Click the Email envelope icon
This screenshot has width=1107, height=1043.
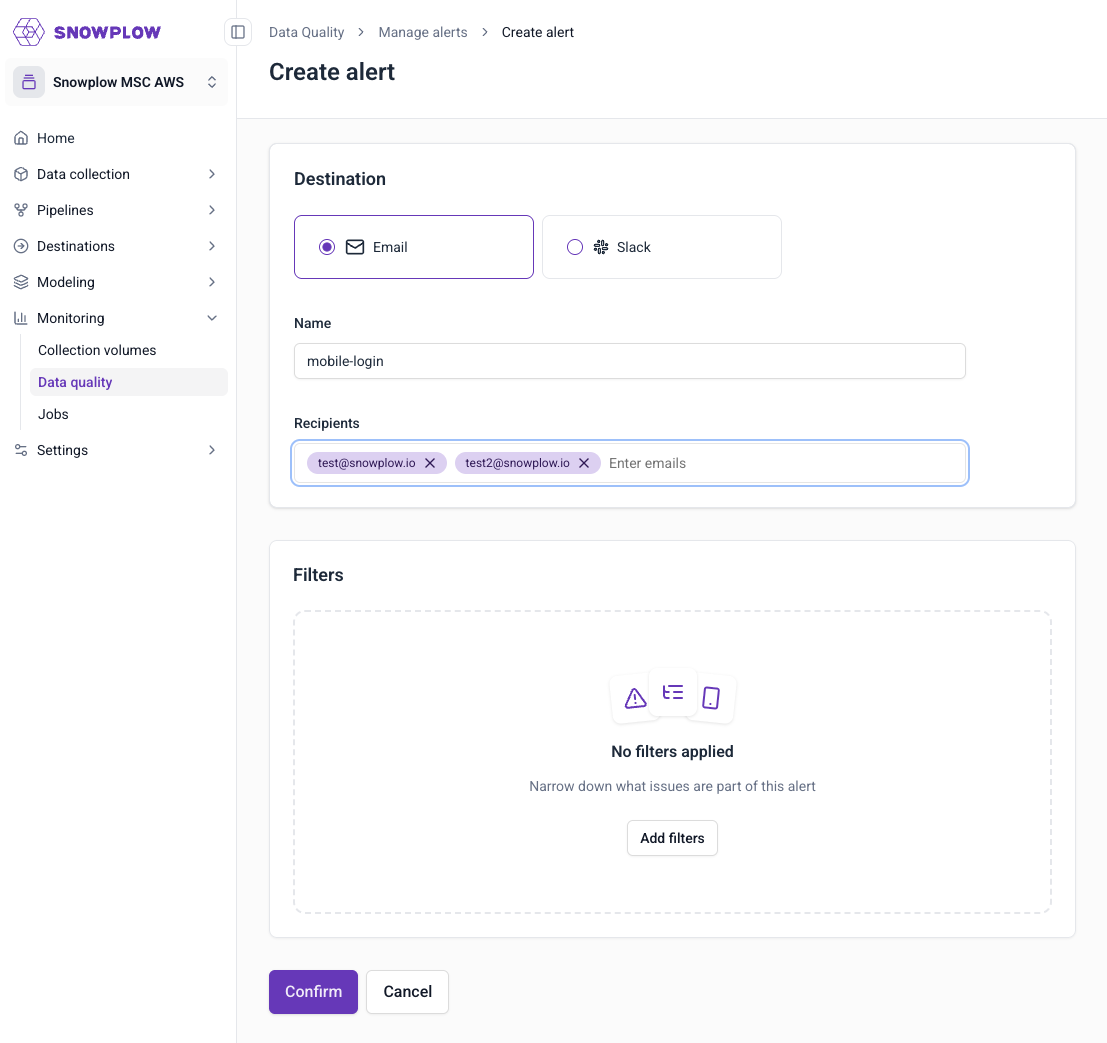click(x=354, y=246)
